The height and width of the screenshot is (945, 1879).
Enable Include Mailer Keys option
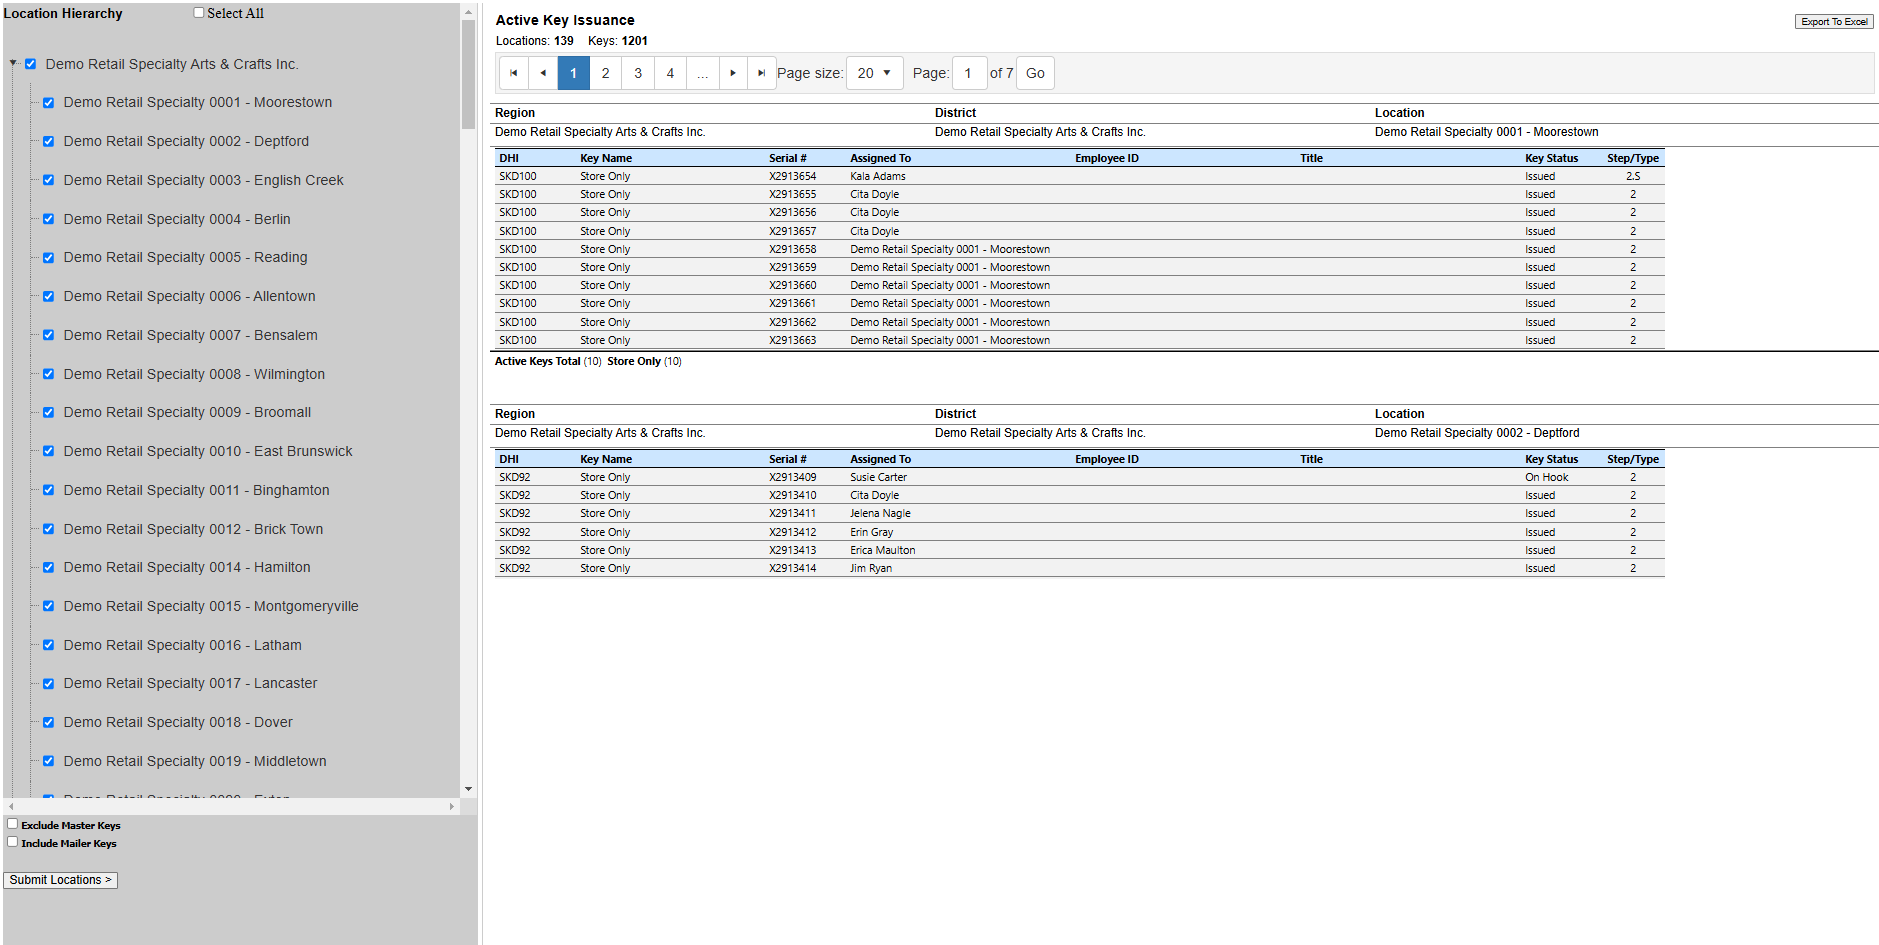13,842
